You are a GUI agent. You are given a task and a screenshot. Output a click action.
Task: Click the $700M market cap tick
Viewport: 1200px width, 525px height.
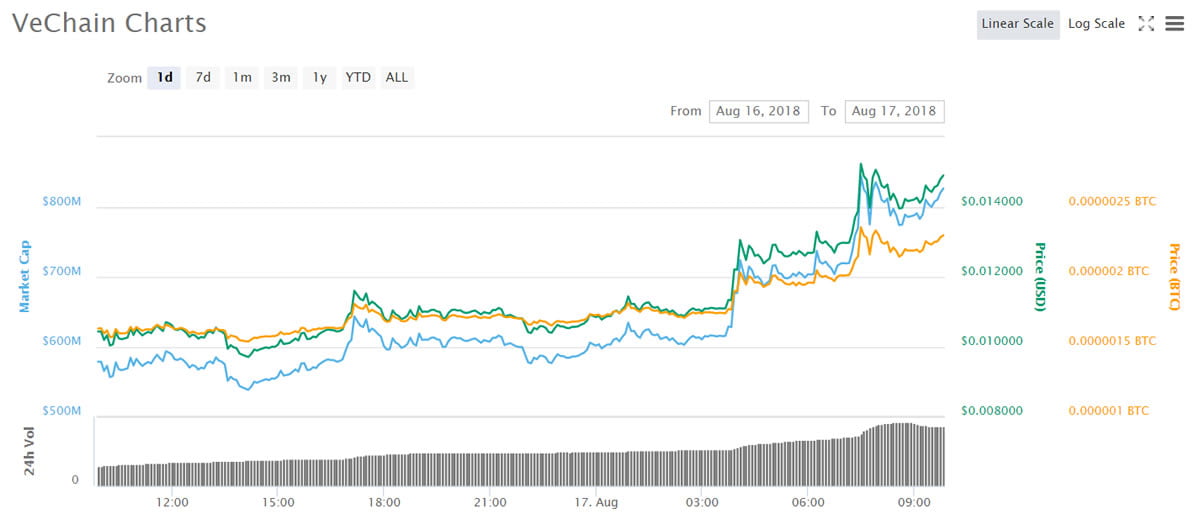pyautogui.click(x=60, y=271)
